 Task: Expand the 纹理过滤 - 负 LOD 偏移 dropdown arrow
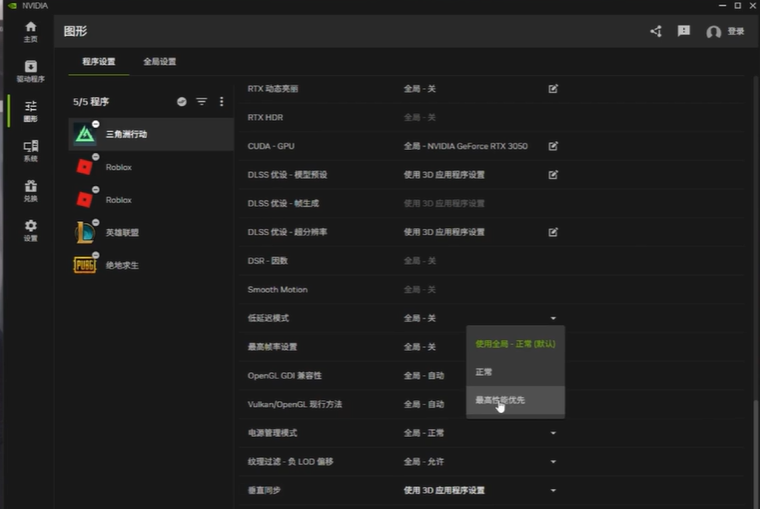553,461
